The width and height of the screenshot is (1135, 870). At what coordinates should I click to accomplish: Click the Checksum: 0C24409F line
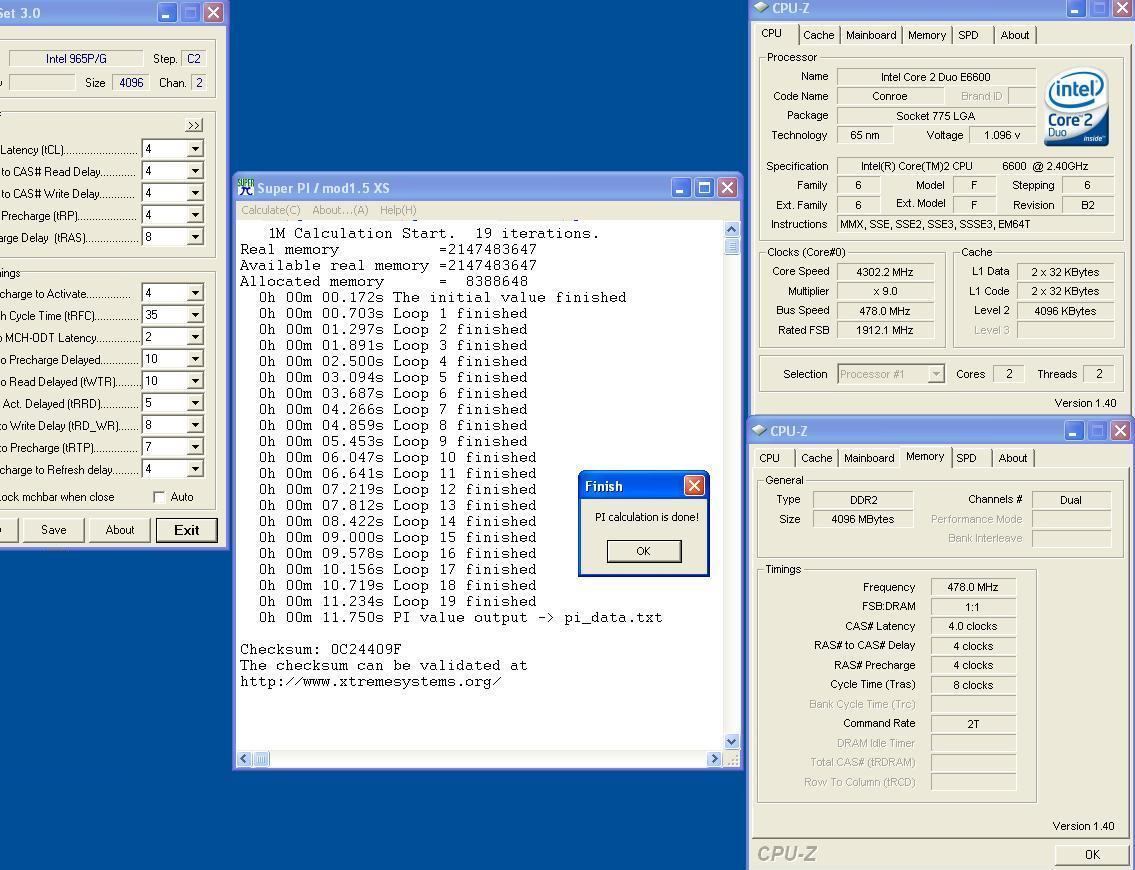coord(321,649)
